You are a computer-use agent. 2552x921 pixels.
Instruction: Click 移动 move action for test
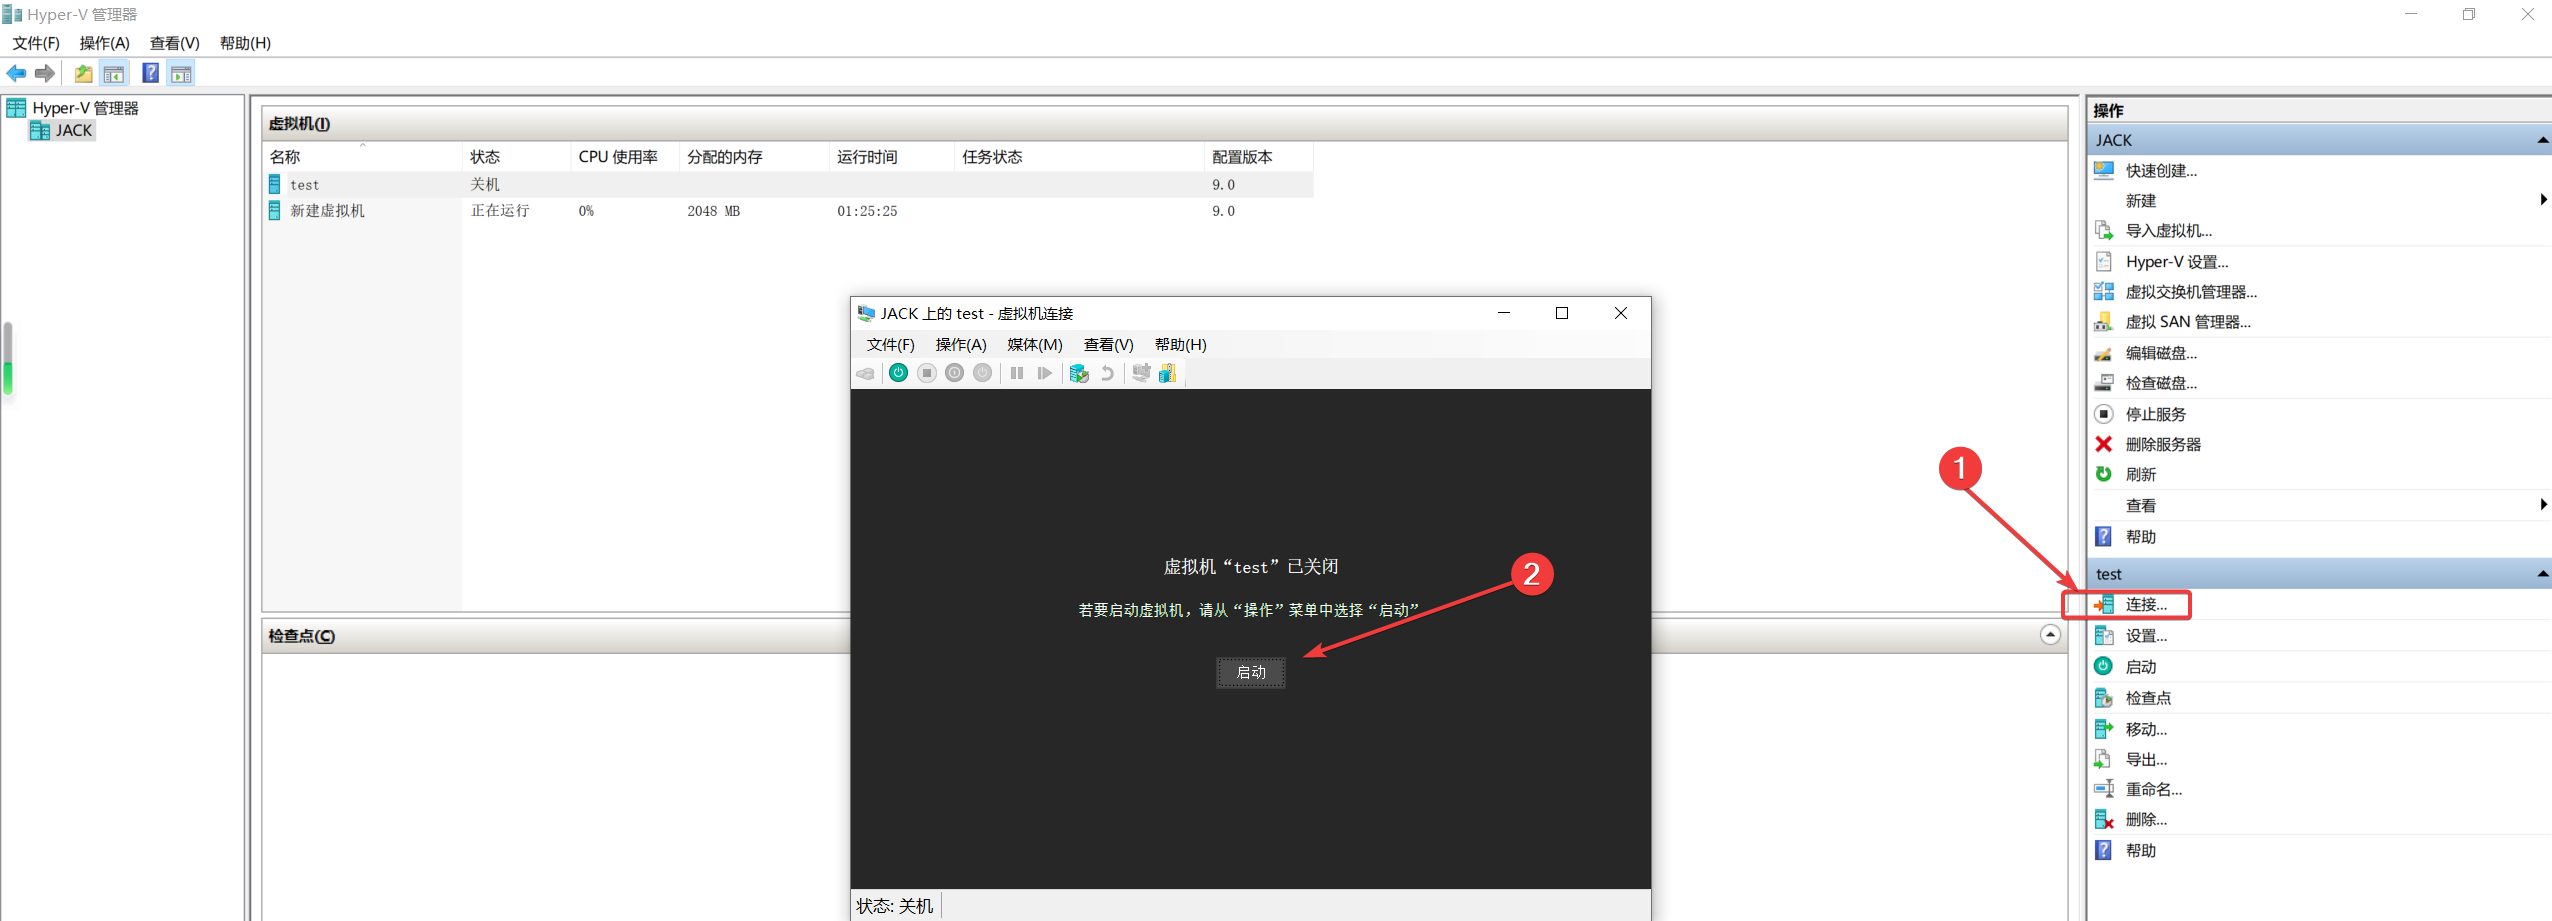click(x=2146, y=729)
